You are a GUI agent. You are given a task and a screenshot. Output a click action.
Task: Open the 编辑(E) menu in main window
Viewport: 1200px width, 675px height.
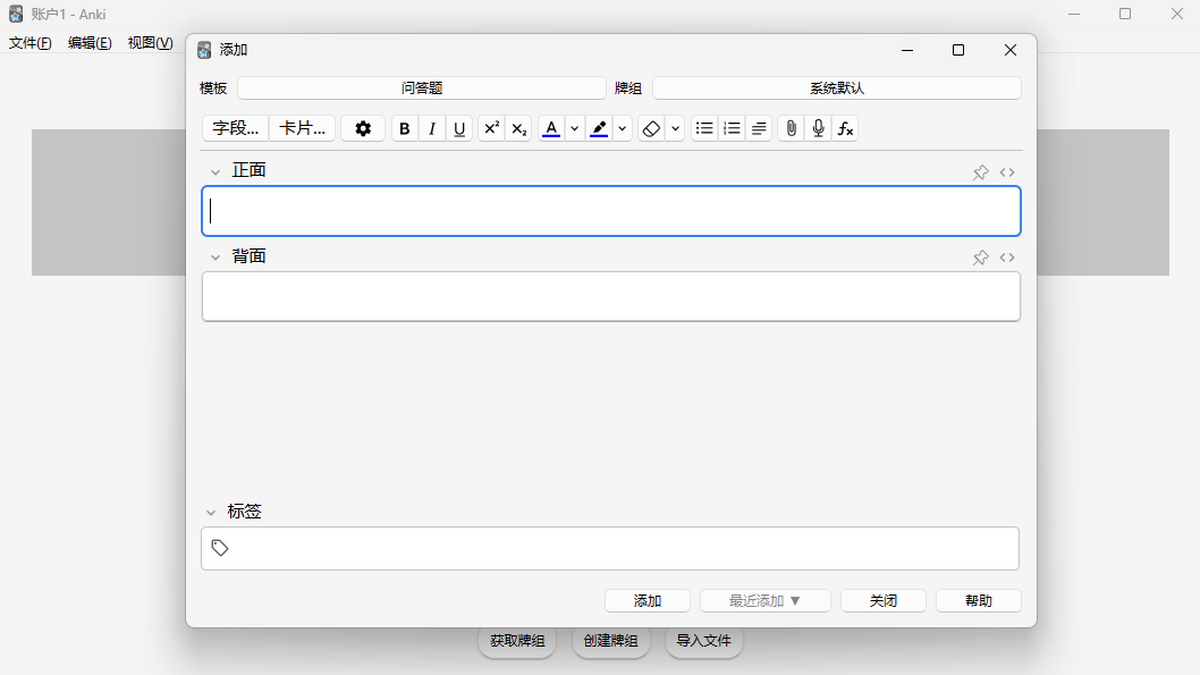point(90,43)
